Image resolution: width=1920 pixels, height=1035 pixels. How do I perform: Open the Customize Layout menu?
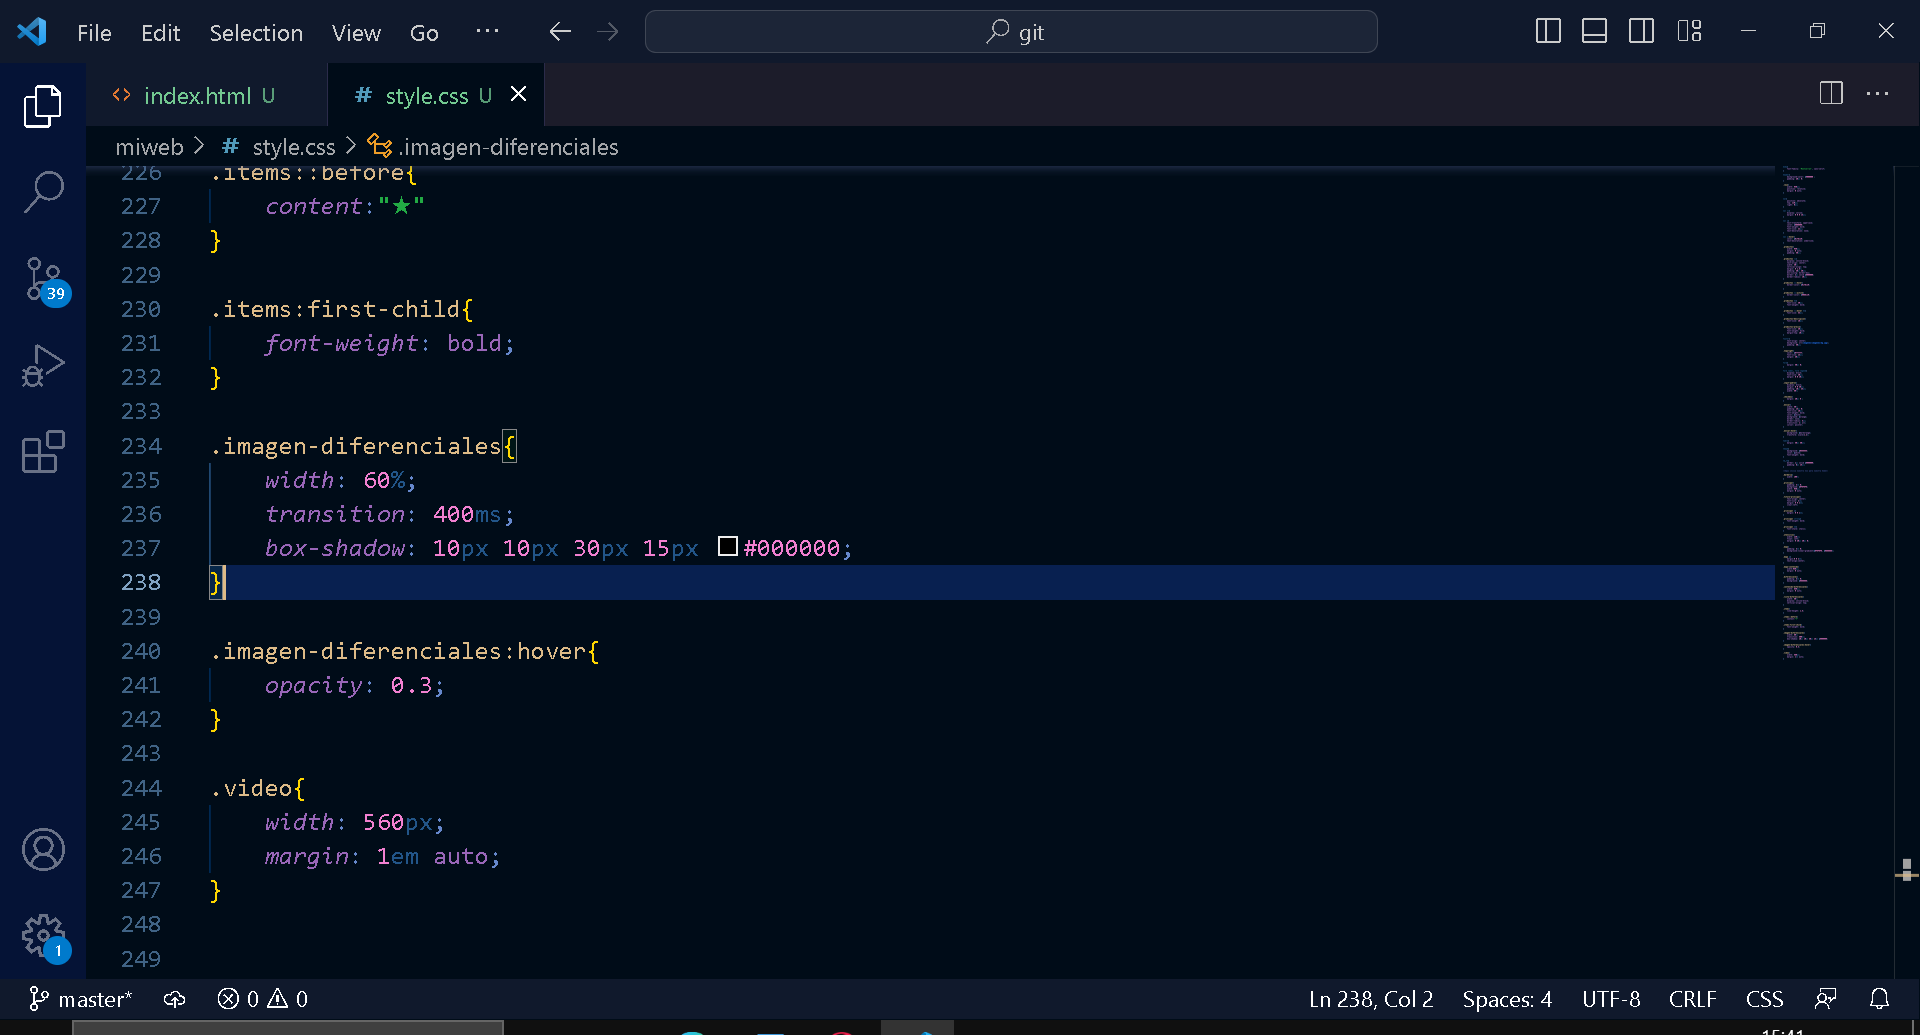click(1690, 32)
